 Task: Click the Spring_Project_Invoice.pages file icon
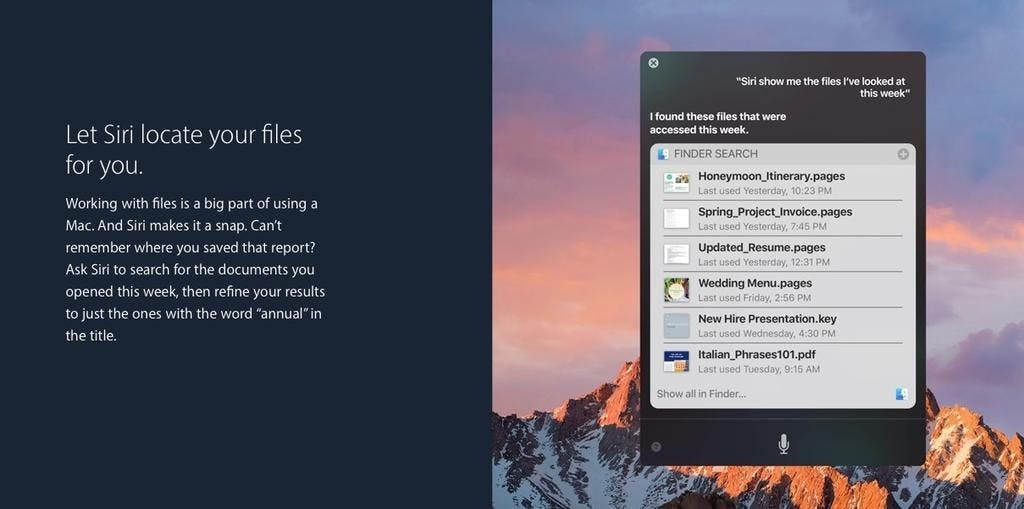(677, 219)
